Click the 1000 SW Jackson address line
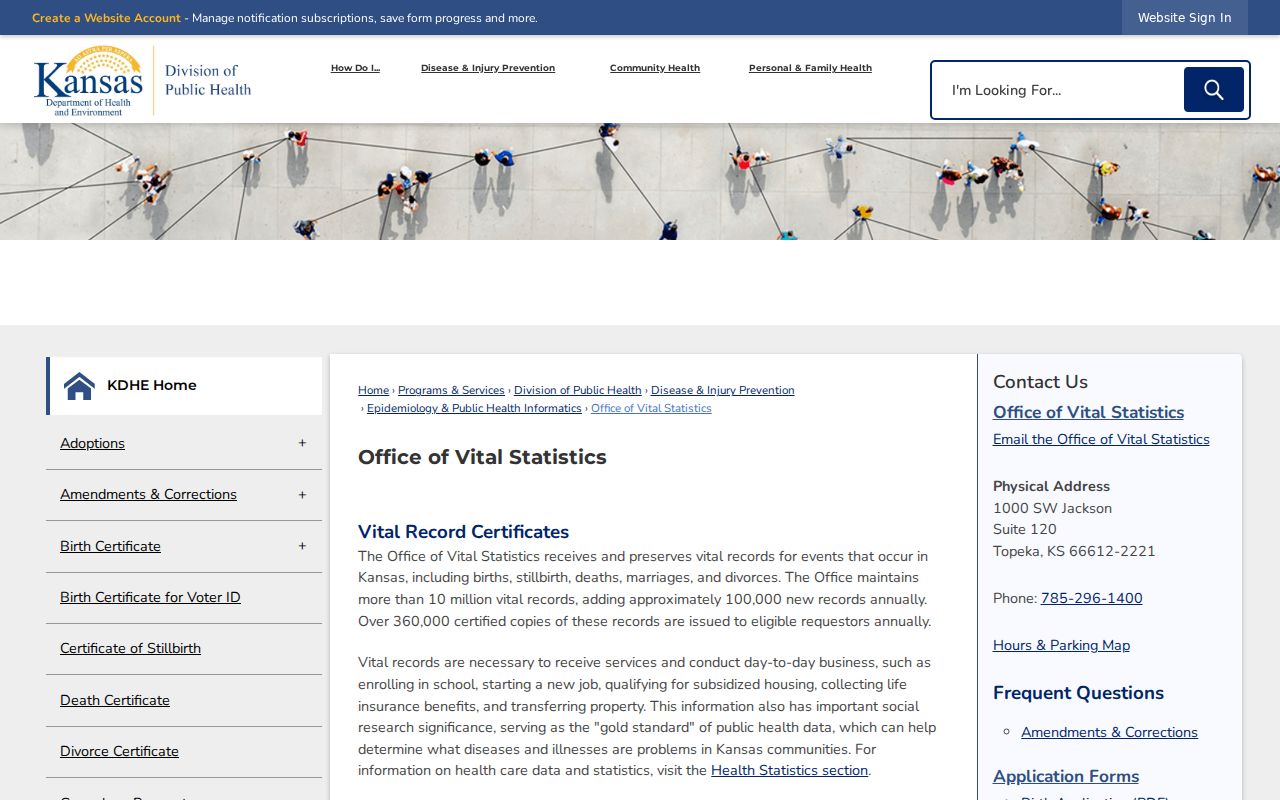 (x=1052, y=508)
